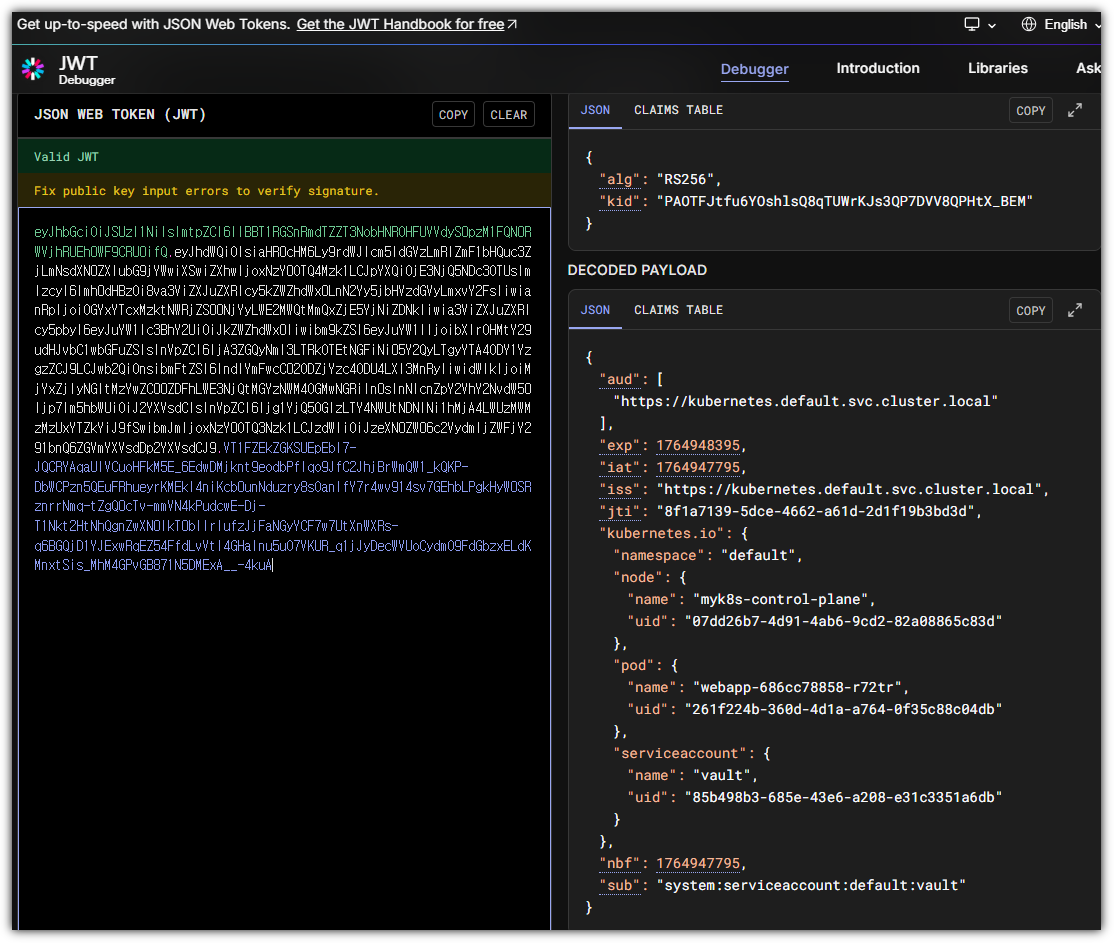Select JSON tab in decoded payload
This screenshot has width=1114, height=943.
595,310
